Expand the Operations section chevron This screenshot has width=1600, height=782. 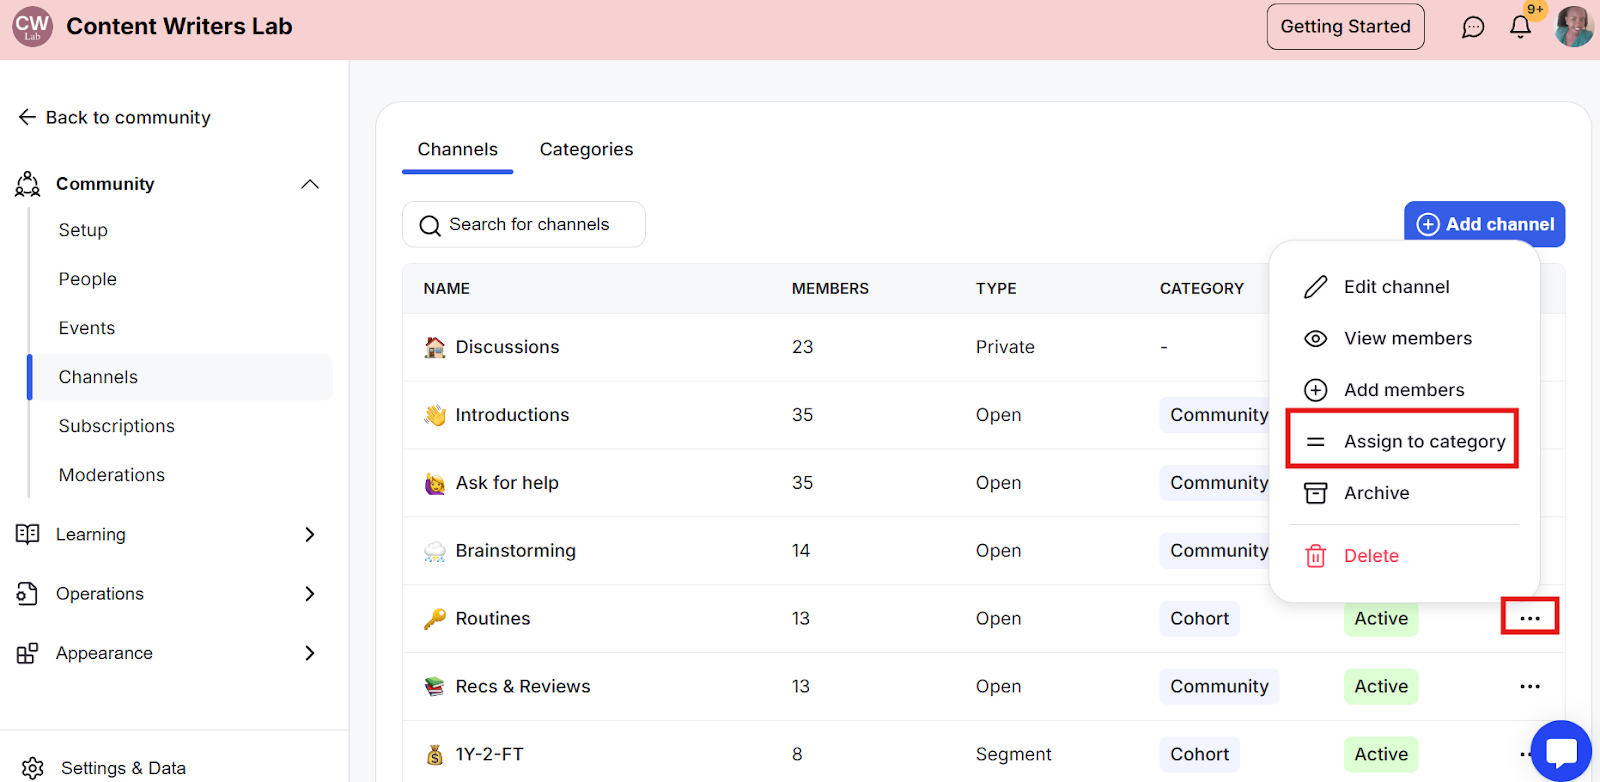(x=310, y=594)
